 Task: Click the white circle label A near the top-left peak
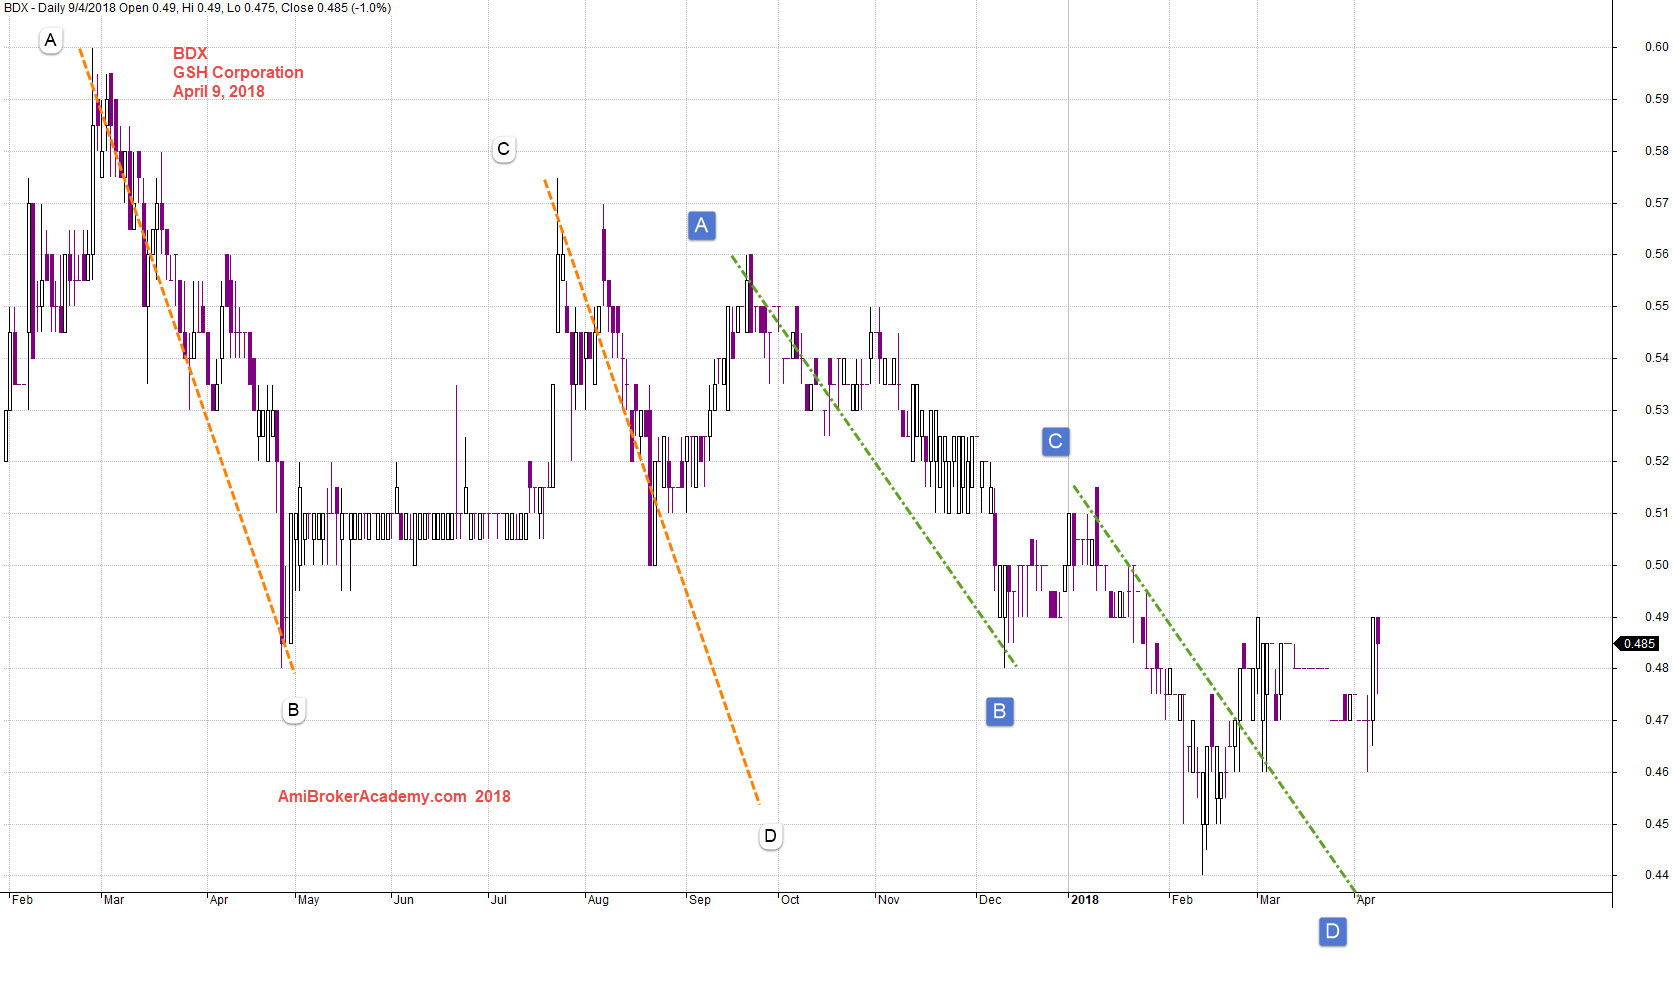[50, 41]
